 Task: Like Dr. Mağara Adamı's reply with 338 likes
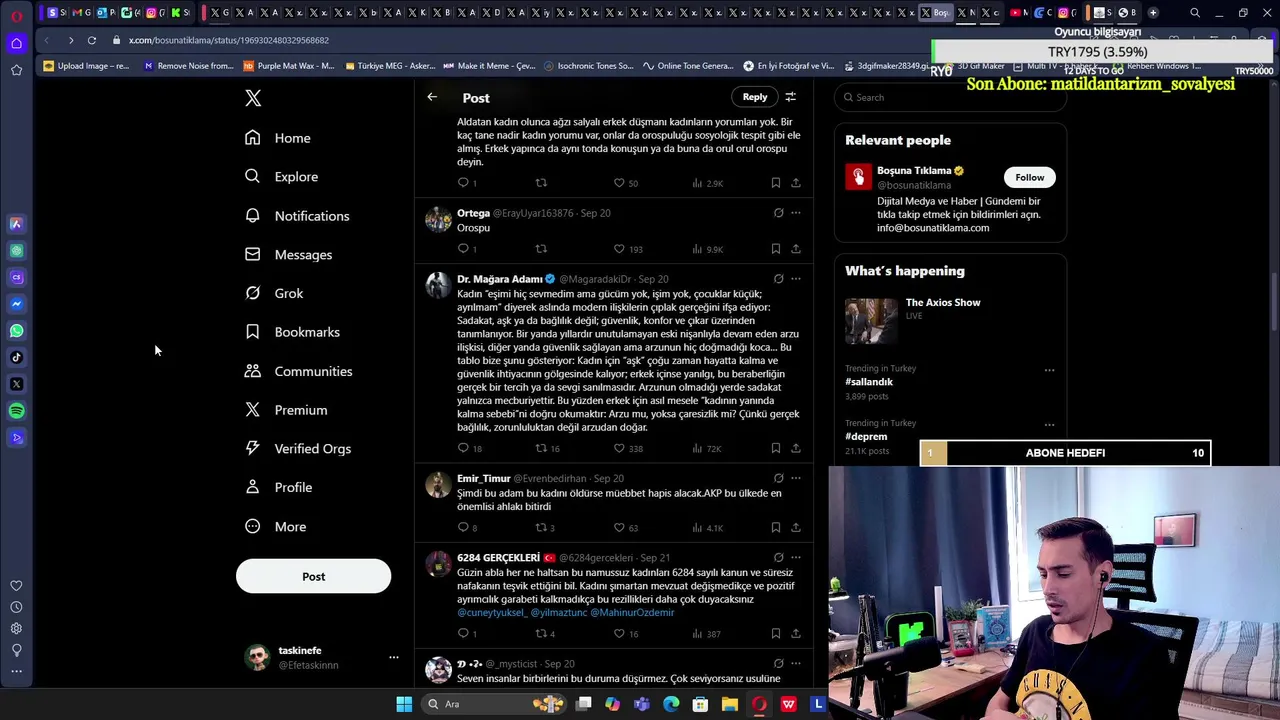pos(619,448)
